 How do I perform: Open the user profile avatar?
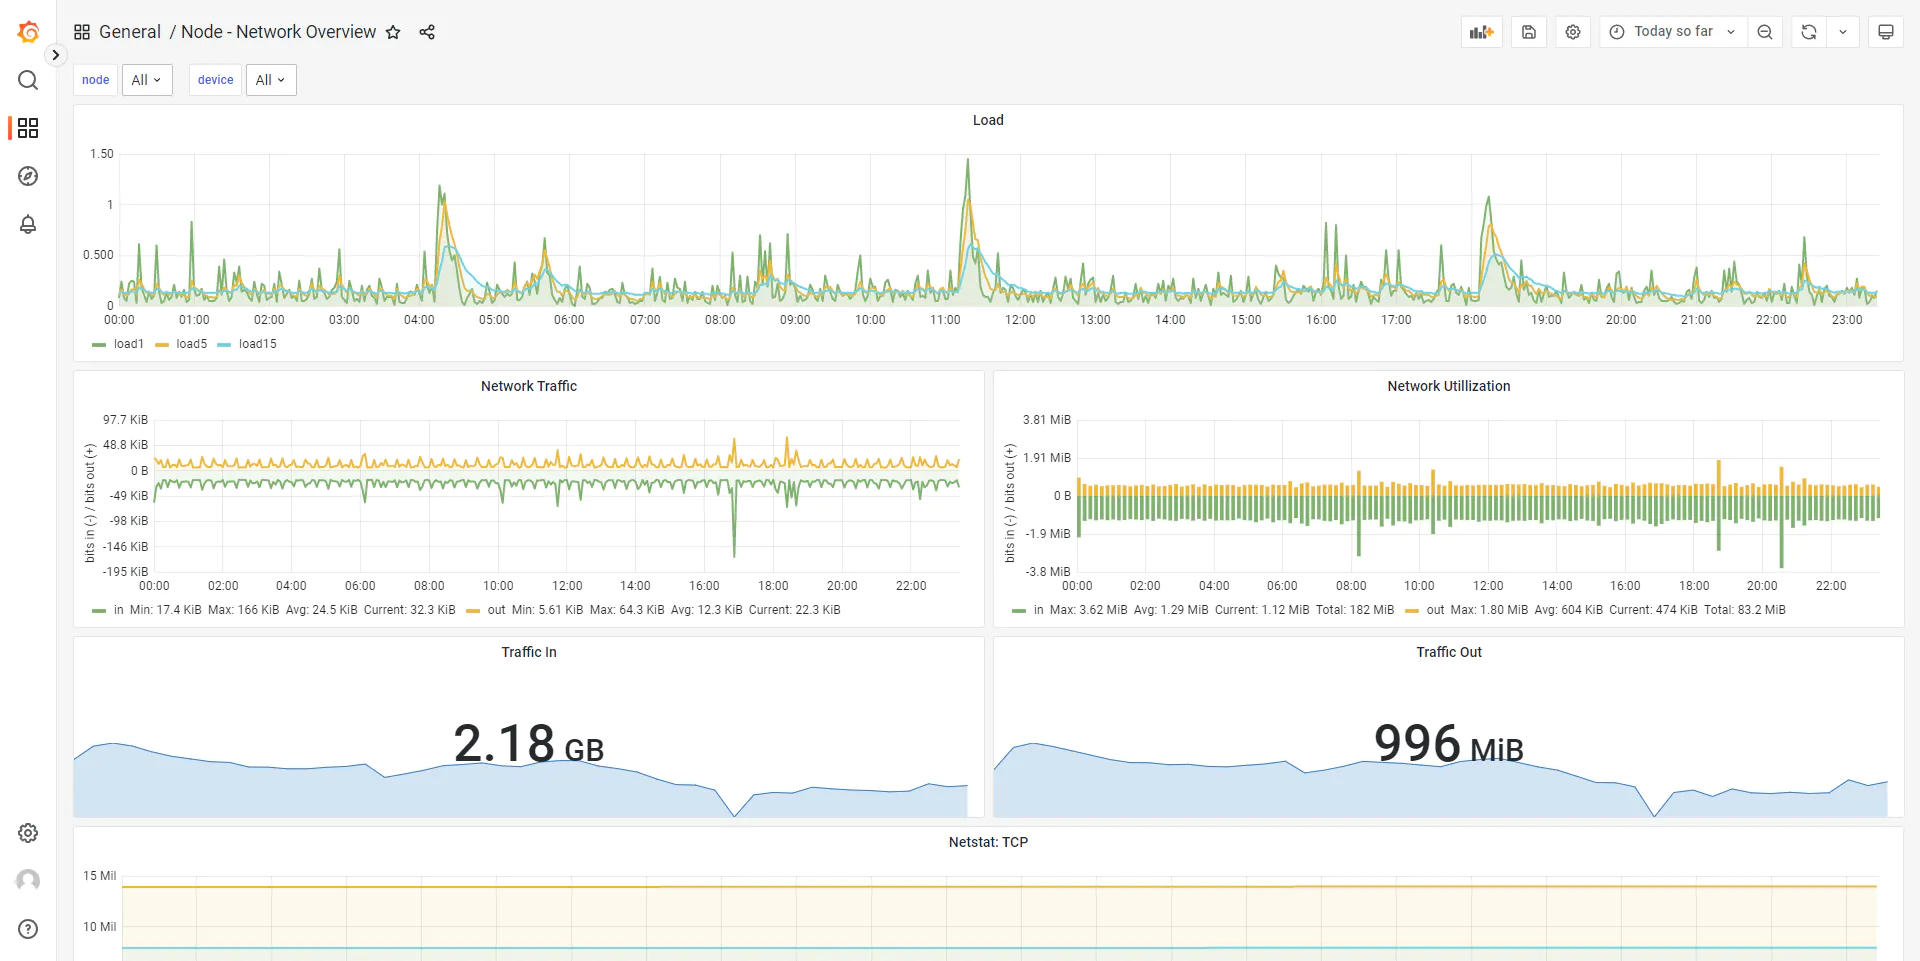coord(28,880)
